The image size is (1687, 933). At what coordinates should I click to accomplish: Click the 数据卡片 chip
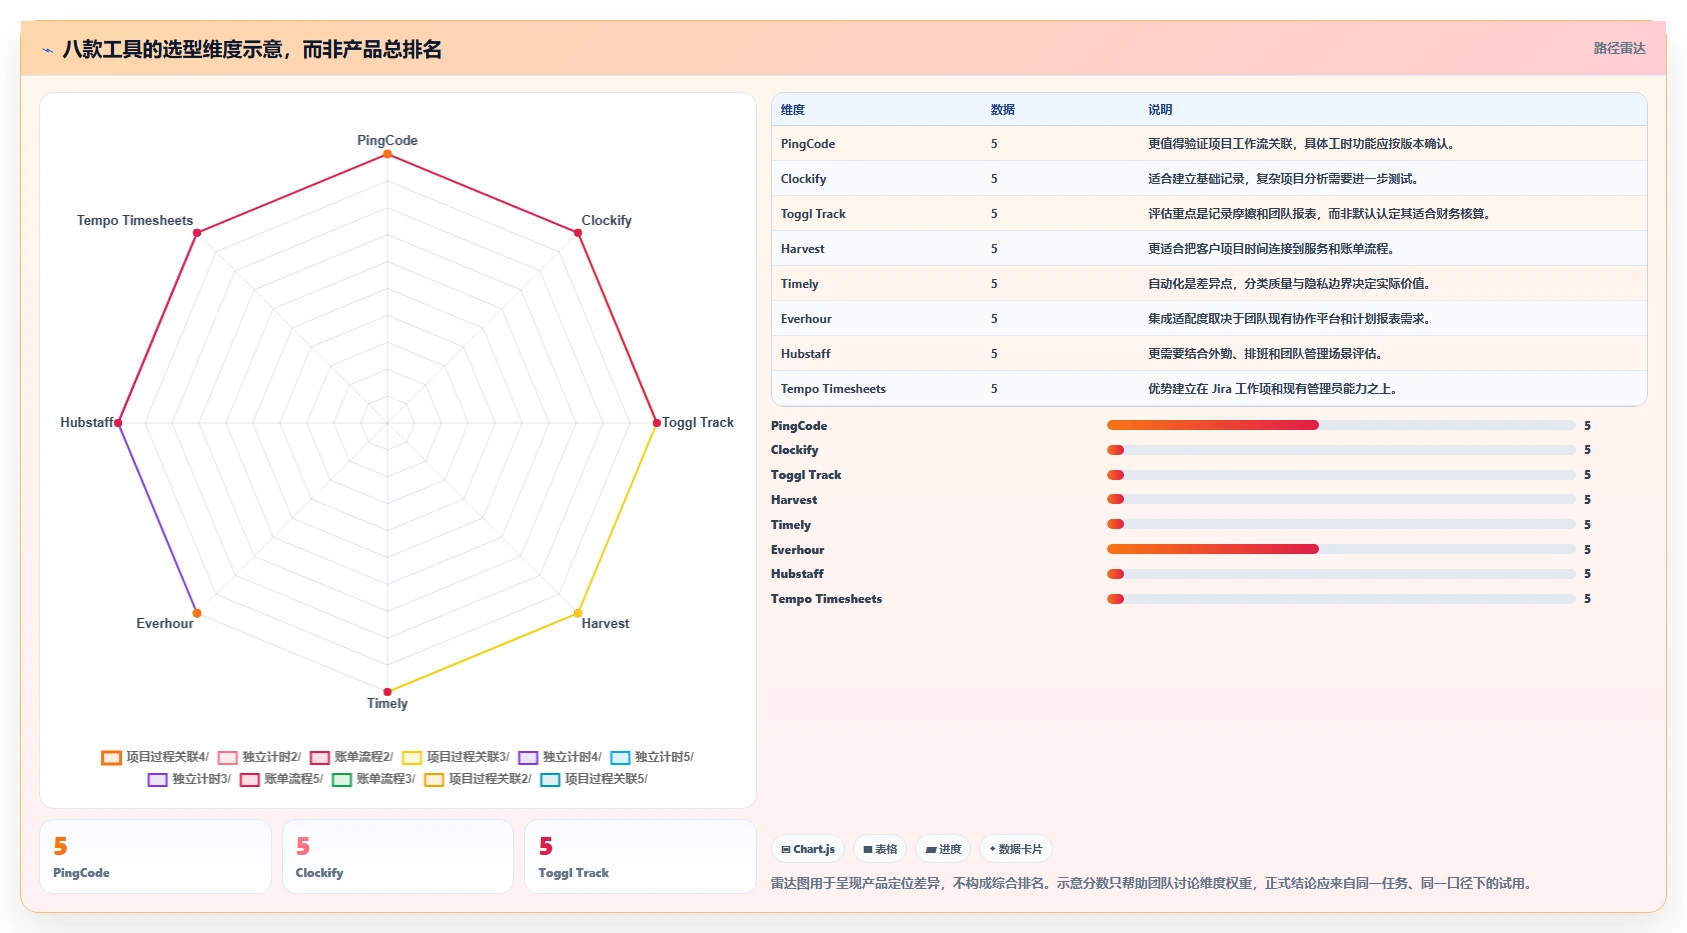point(1016,849)
